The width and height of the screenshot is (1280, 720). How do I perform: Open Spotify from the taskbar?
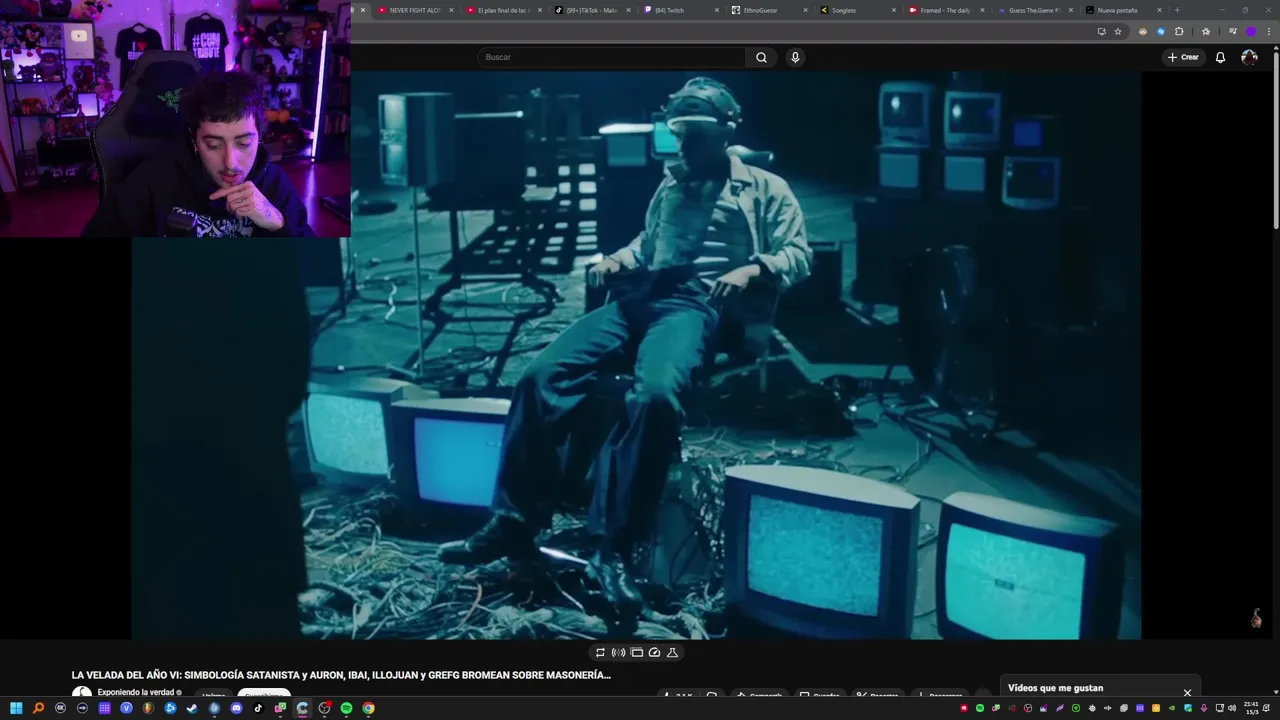(x=346, y=708)
